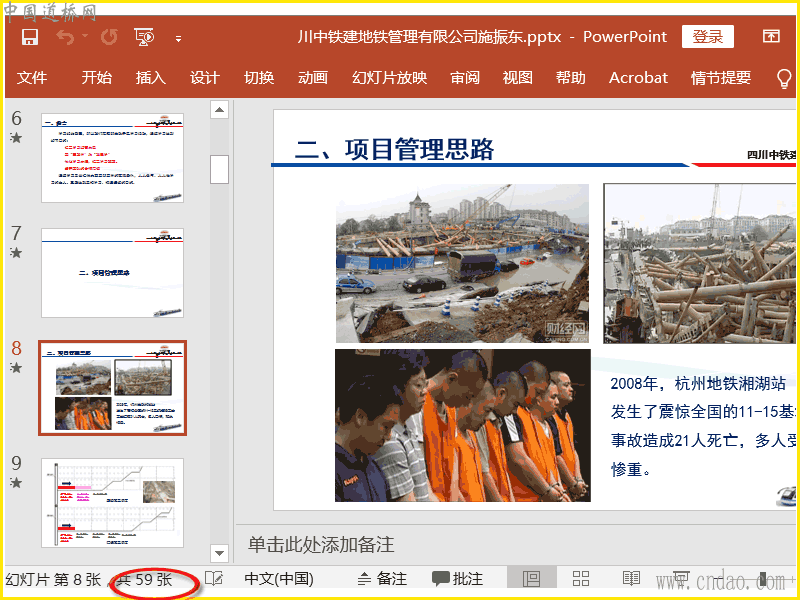Start slideshow from beginning icon

(144, 37)
